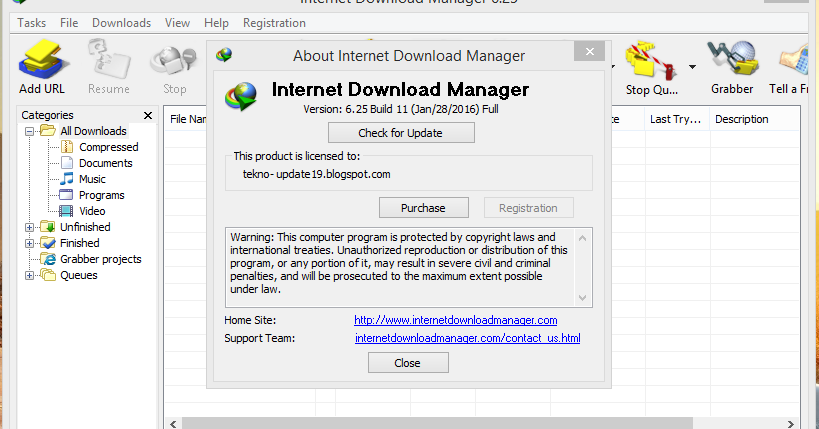Open the Registration menu

(x=274, y=23)
